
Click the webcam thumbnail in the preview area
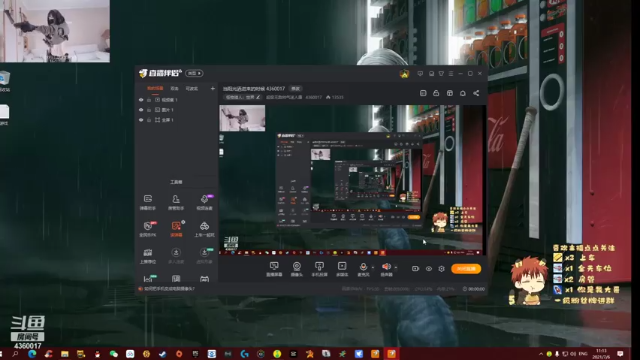pyautogui.click(x=242, y=118)
